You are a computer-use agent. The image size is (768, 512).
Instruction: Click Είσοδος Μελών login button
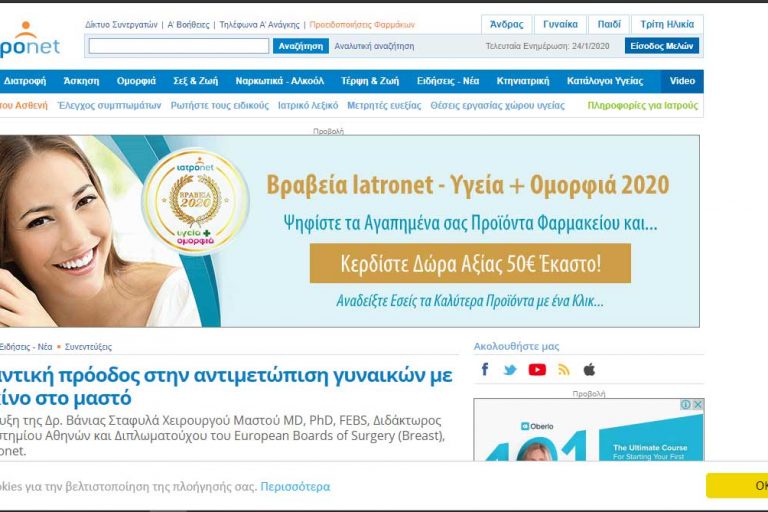point(662,46)
